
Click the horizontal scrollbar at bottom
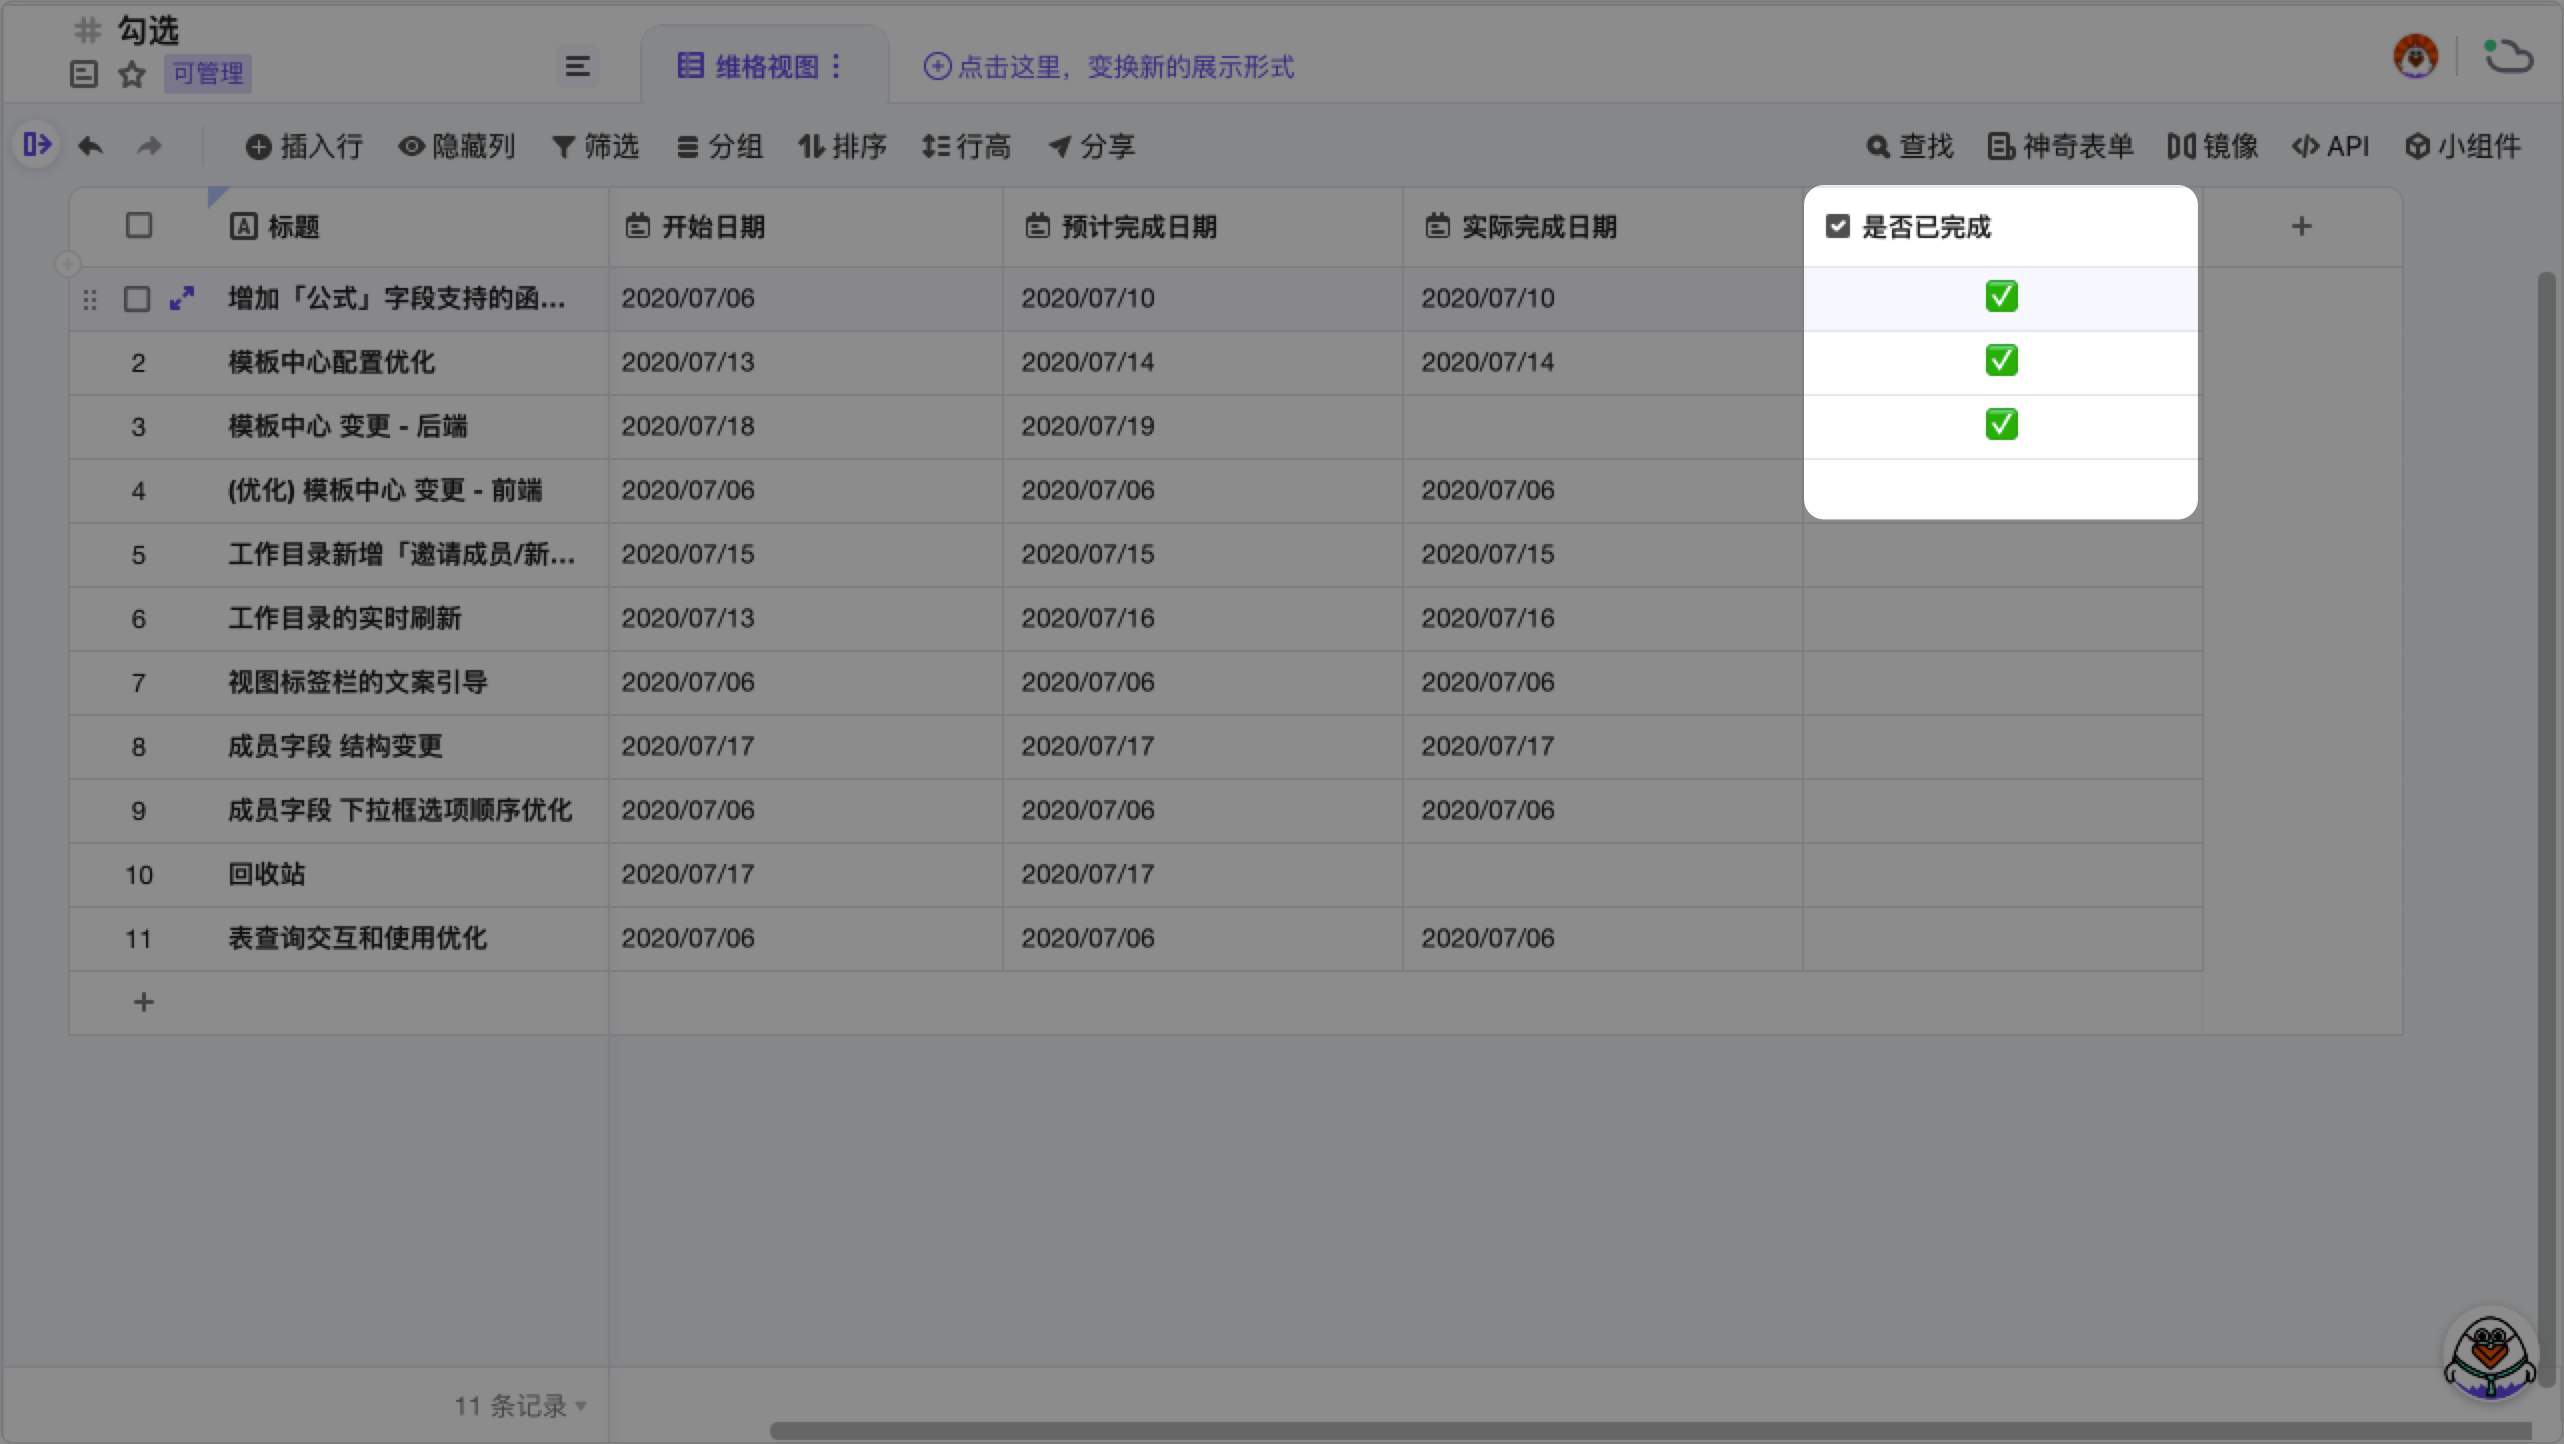click(1650, 1430)
